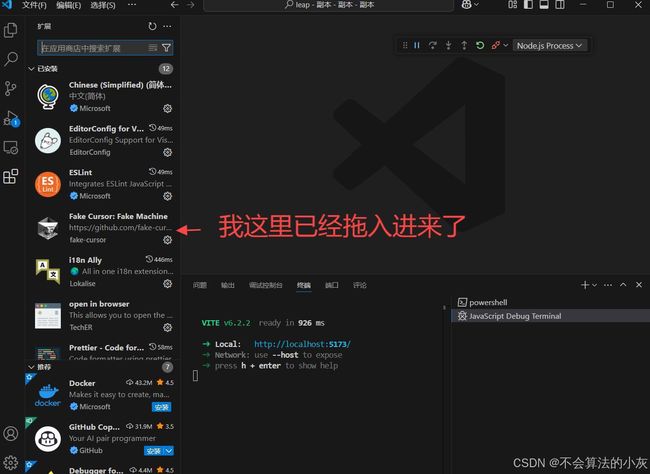Screen dimensions: 650x474
Task: Maximize the panel with up chevron
Action: [x=623, y=285]
